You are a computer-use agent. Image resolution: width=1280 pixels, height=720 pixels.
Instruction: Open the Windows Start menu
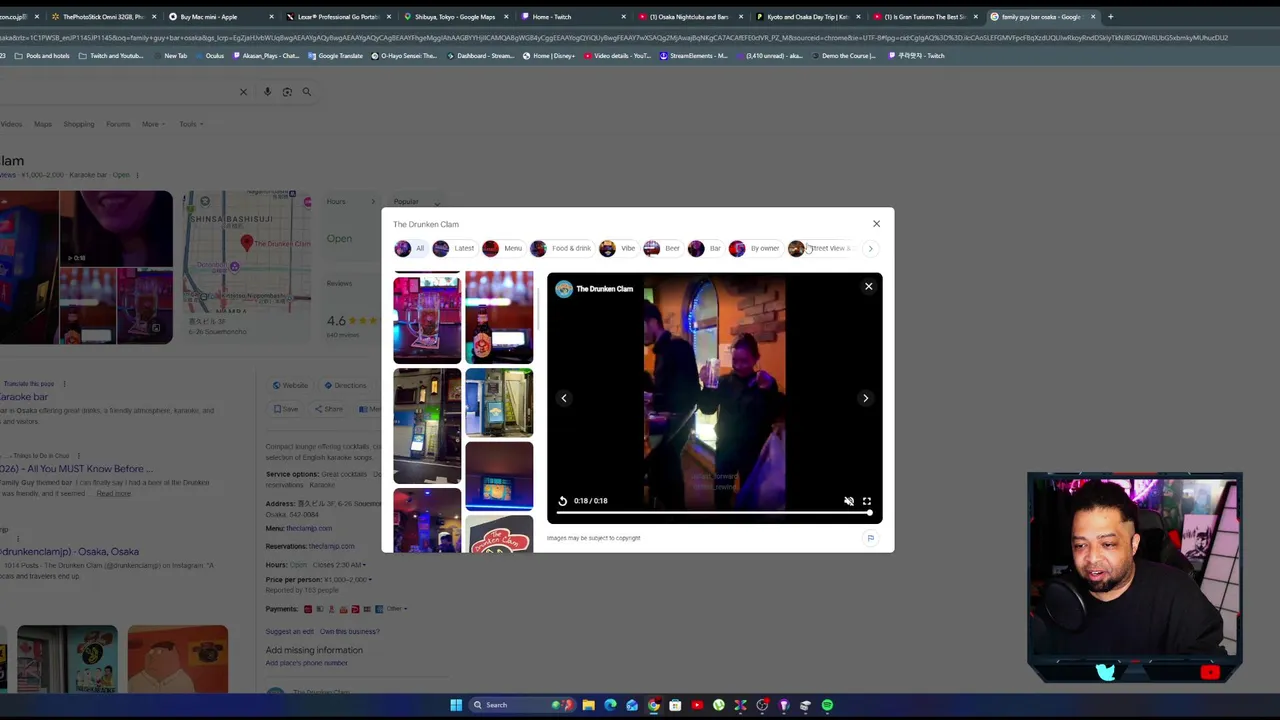pyautogui.click(x=456, y=705)
